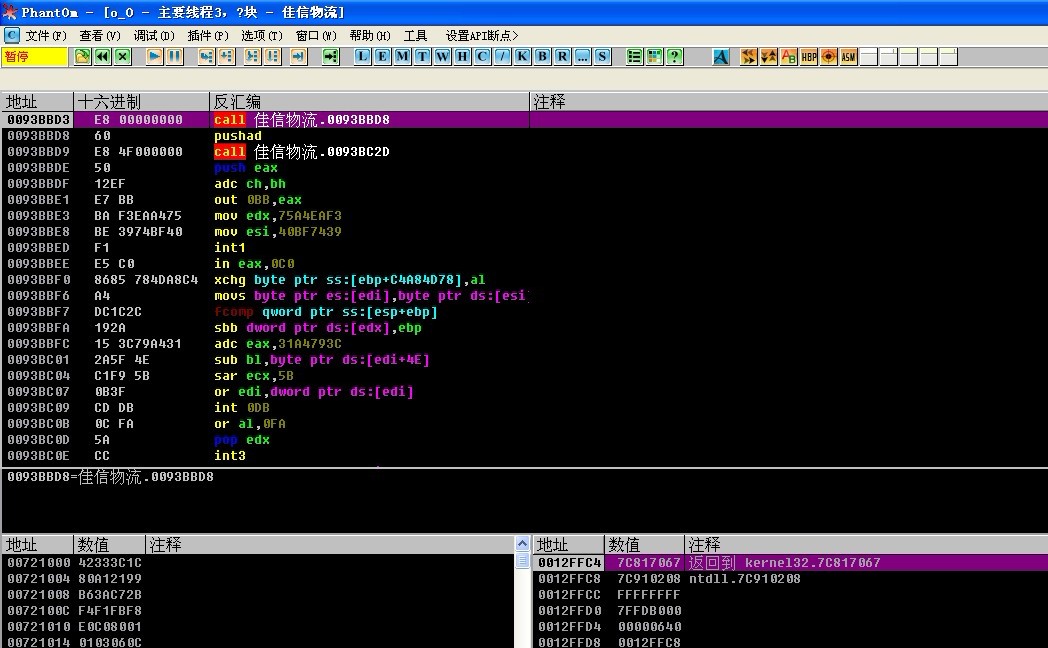Open Run trace with ellipsis button
Image resolution: width=1048 pixels, height=648 pixels.
[x=583, y=57]
